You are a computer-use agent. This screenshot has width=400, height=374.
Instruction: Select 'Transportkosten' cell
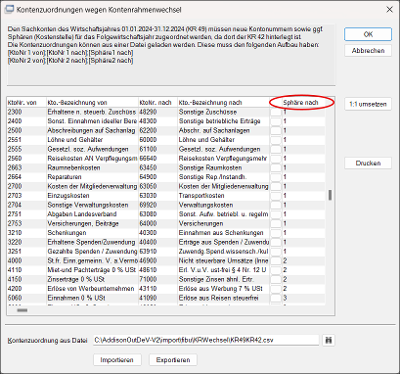pos(201,196)
